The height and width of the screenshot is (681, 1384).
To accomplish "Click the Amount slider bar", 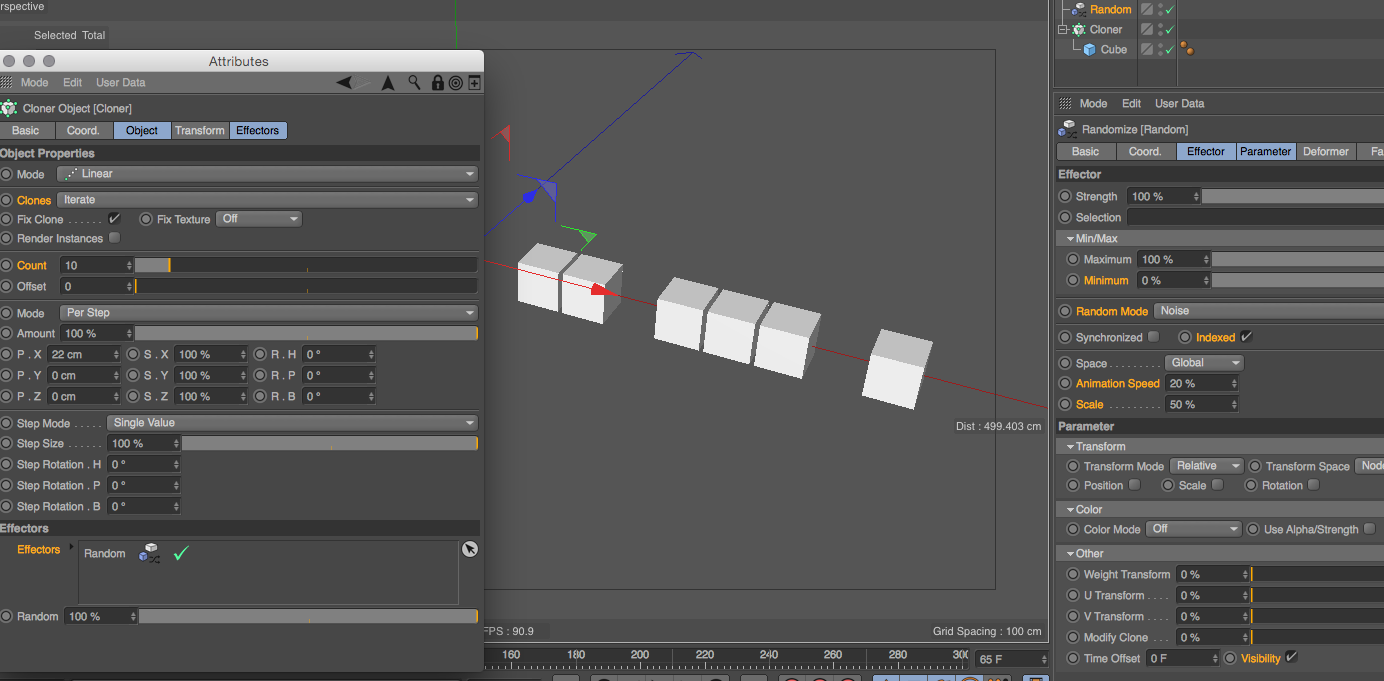I will (x=306, y=333).
